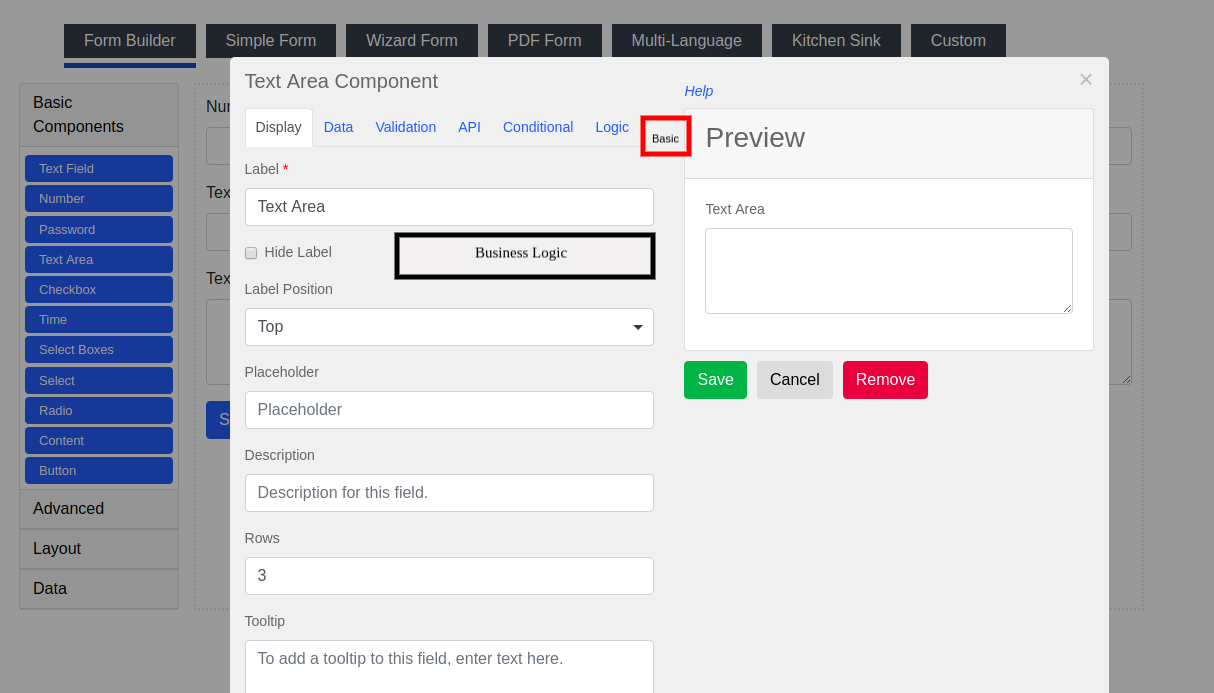Open the Kitchen Sink example
The image size is (1214, 693).
(x=836, y=40)
